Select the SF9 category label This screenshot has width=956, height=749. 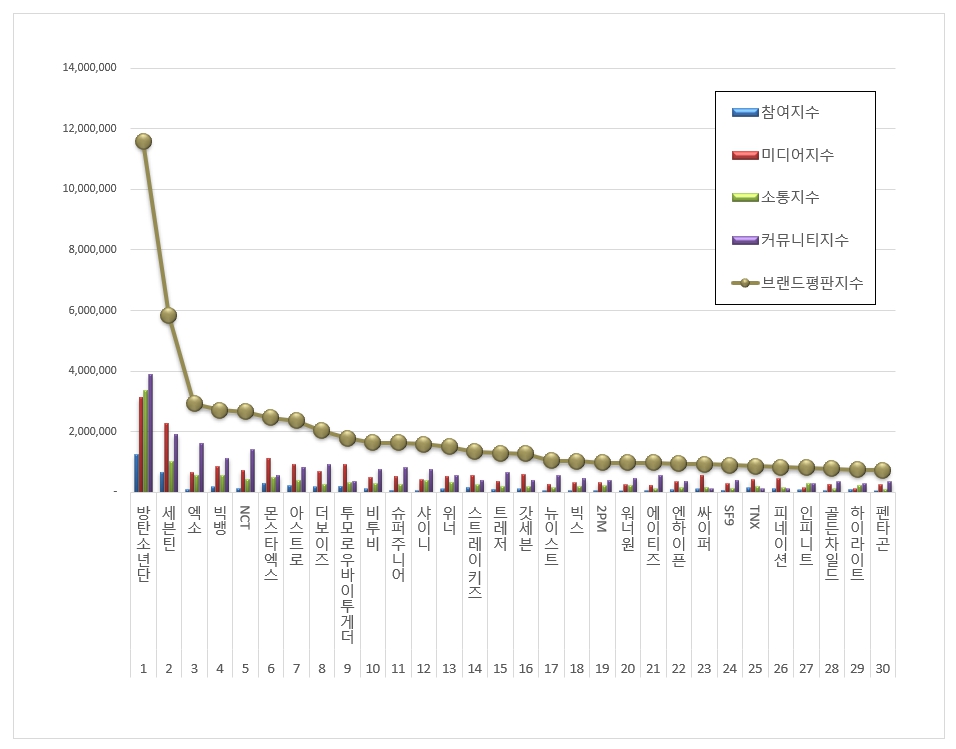(730, 515)
